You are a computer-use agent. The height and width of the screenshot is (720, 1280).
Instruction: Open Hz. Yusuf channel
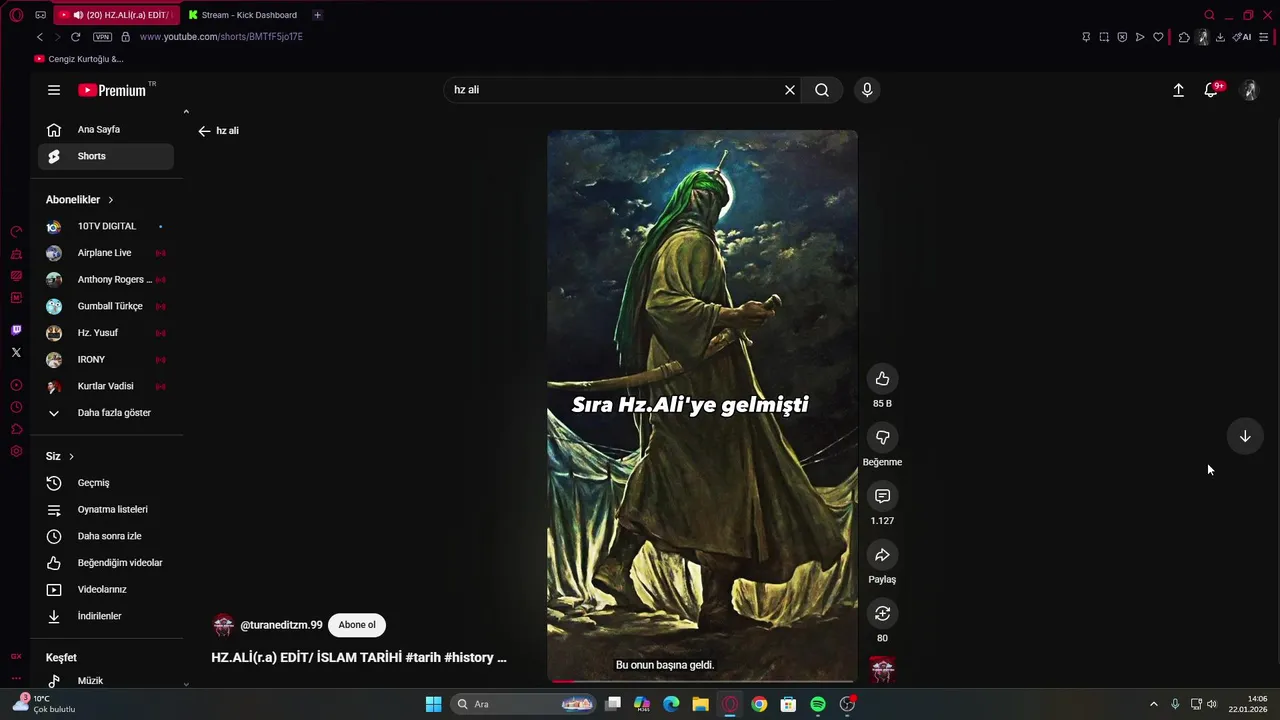[x=106, y=333]
